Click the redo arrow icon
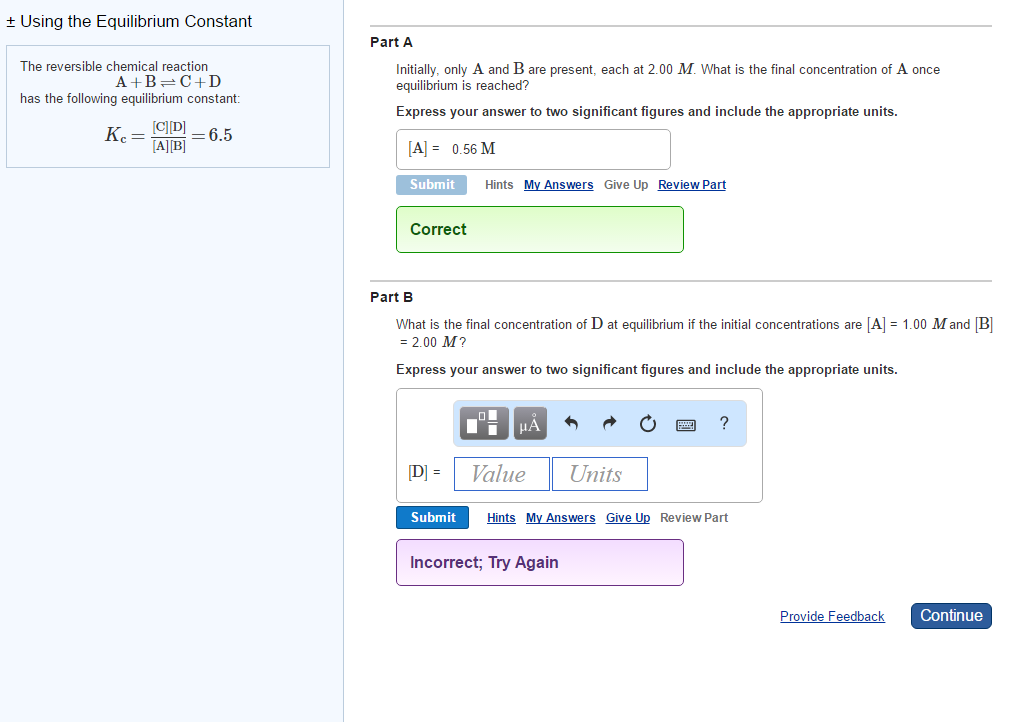 pos(609,423)
